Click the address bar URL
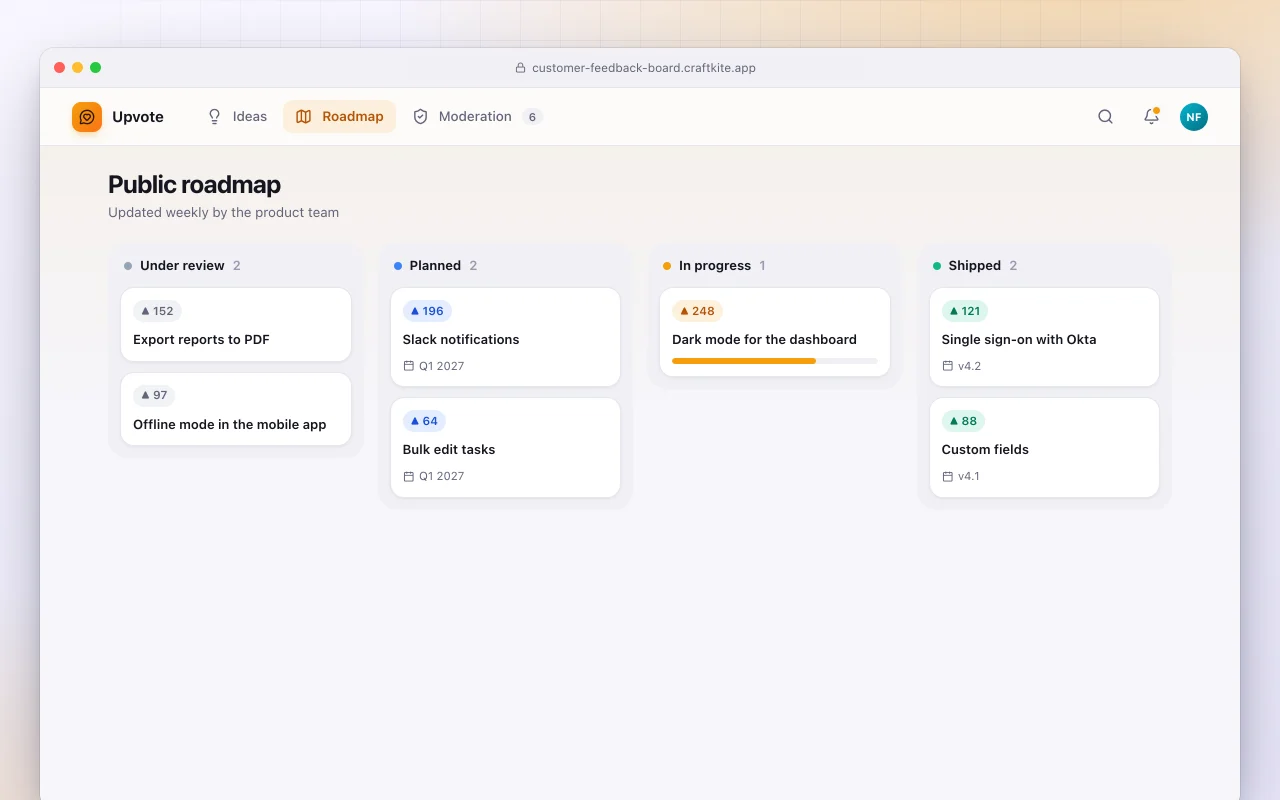 coord(644,68)
